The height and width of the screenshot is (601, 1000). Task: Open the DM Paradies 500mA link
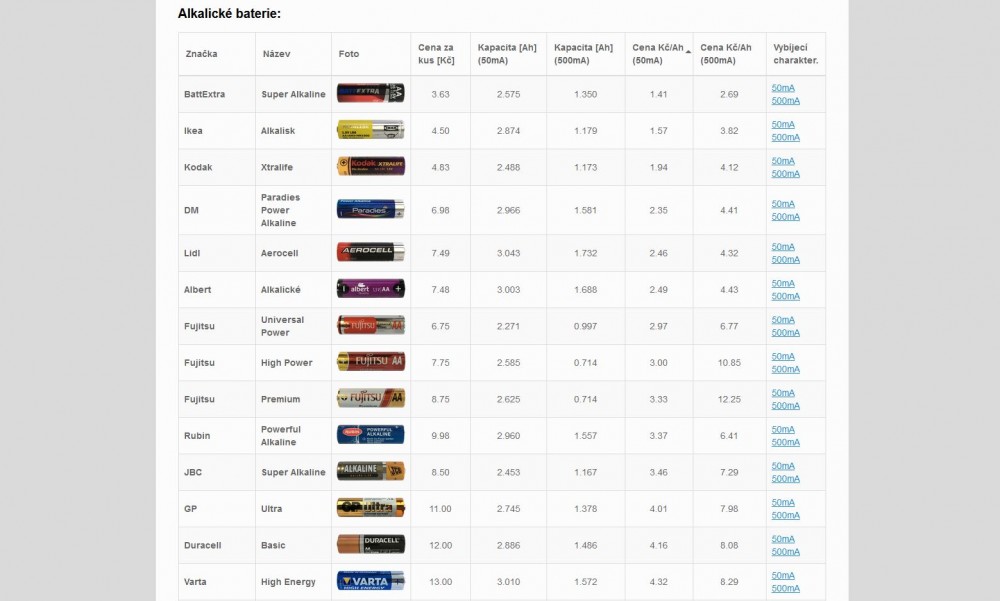click(785, 216)
